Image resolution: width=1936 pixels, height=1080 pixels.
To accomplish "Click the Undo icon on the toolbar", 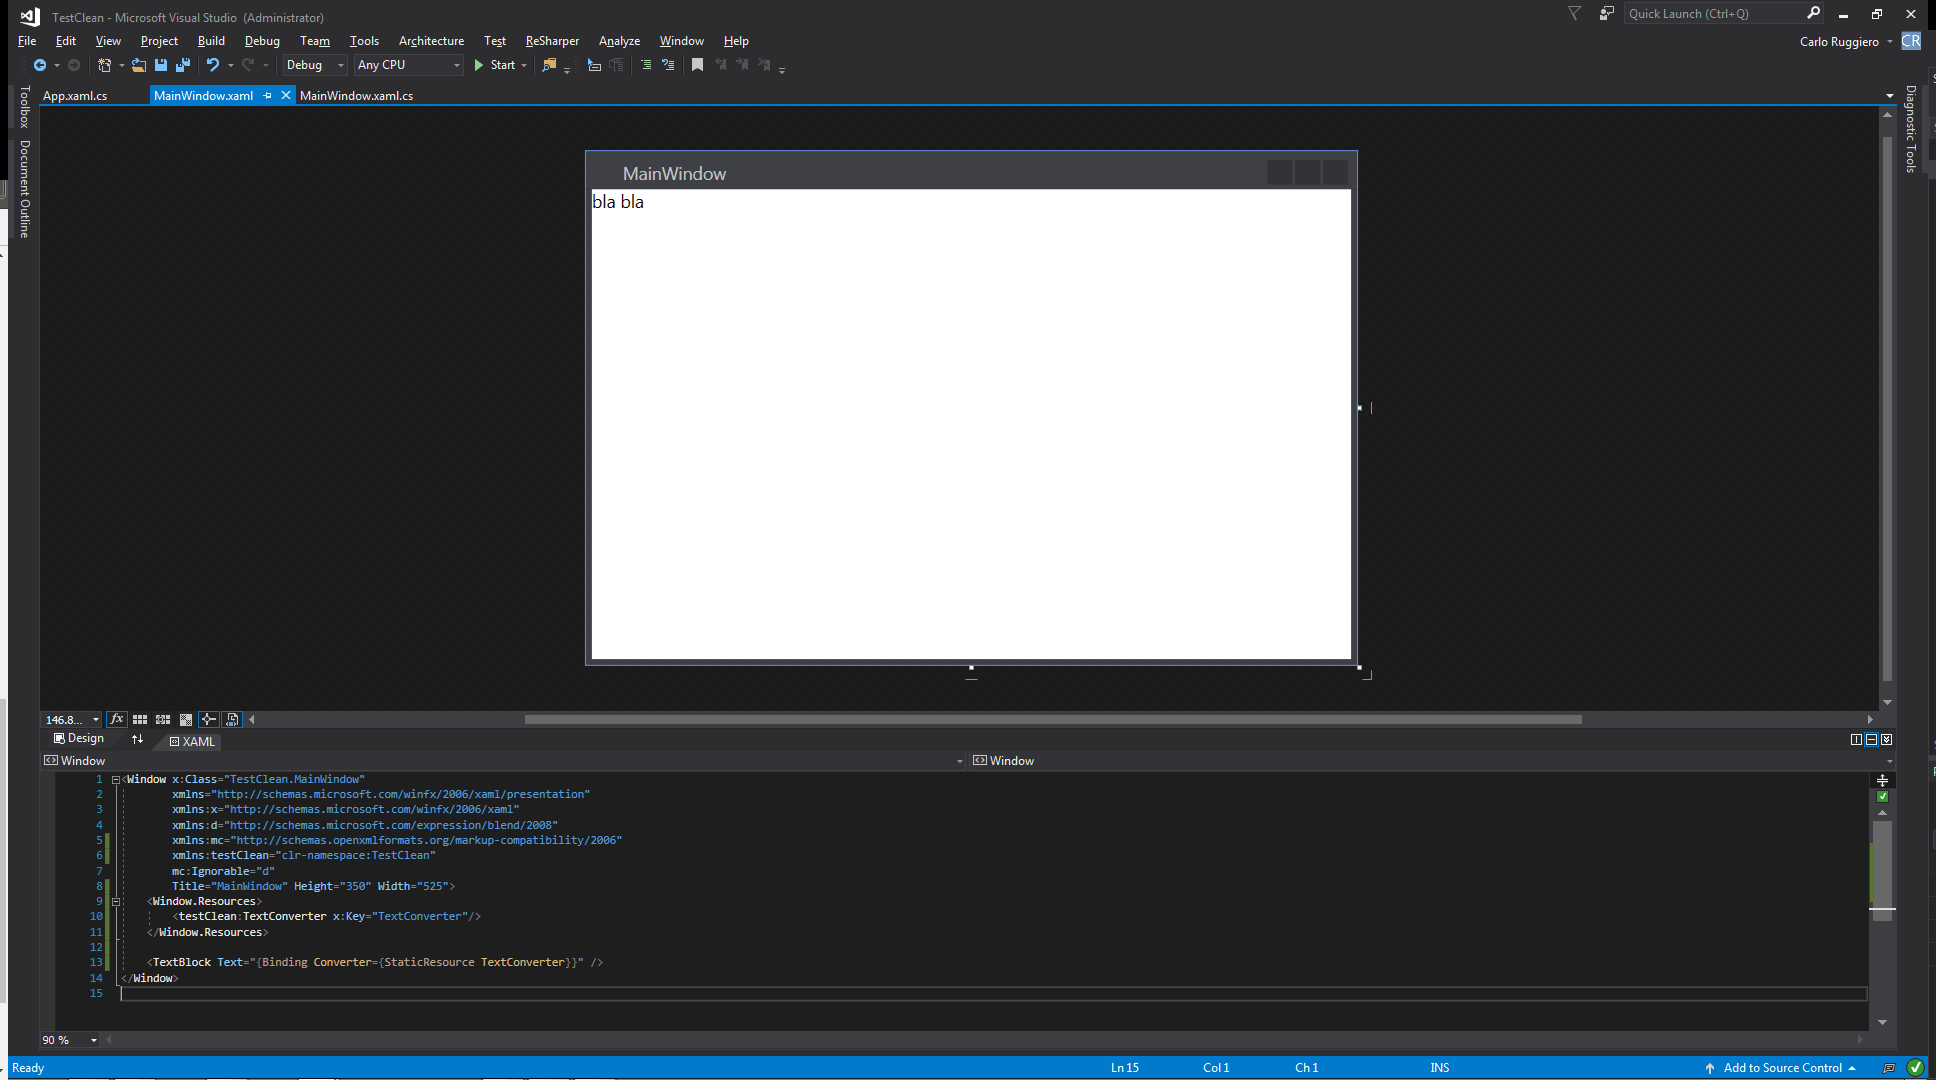I will click(213, 65).
